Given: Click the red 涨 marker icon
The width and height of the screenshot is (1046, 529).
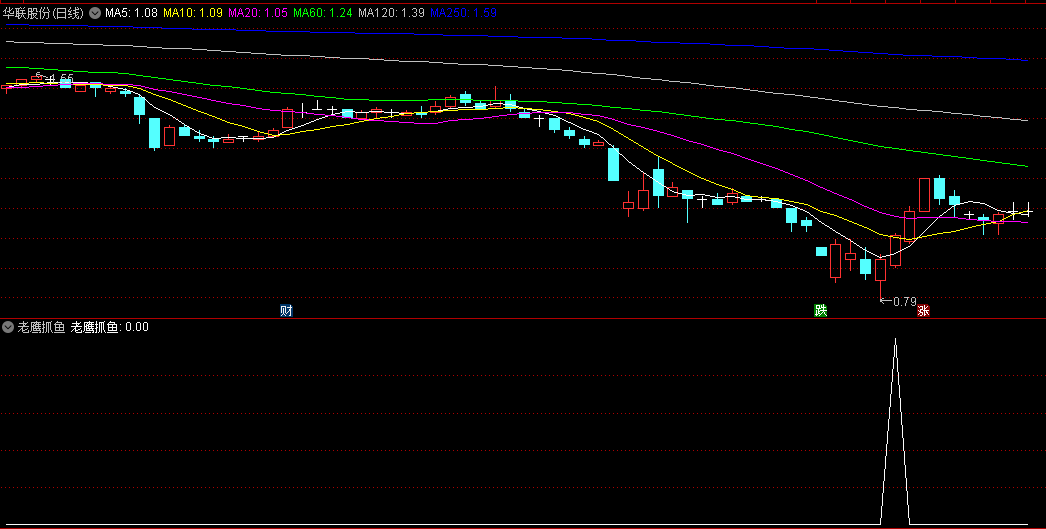Looking at the screenshot, I should click(923, 311).
